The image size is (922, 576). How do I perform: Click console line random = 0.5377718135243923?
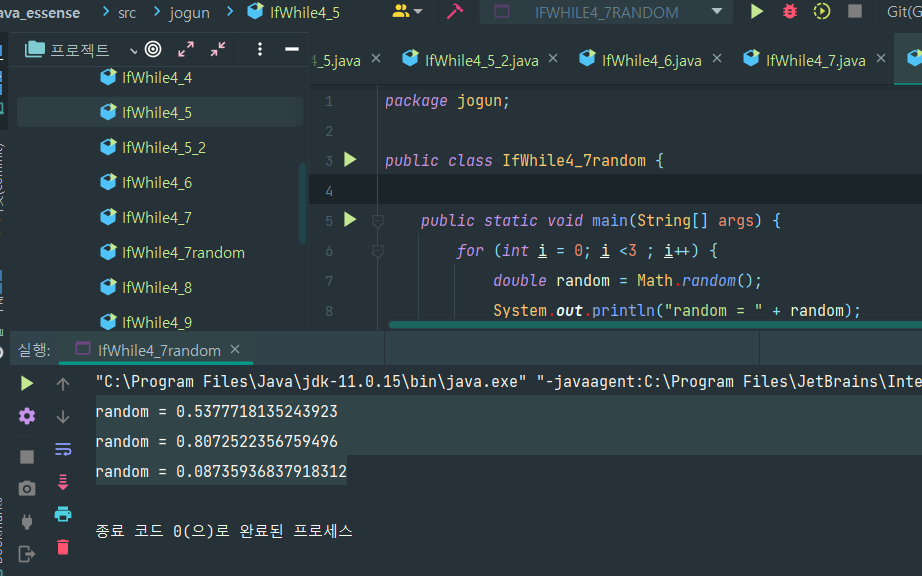pos(216,411)
